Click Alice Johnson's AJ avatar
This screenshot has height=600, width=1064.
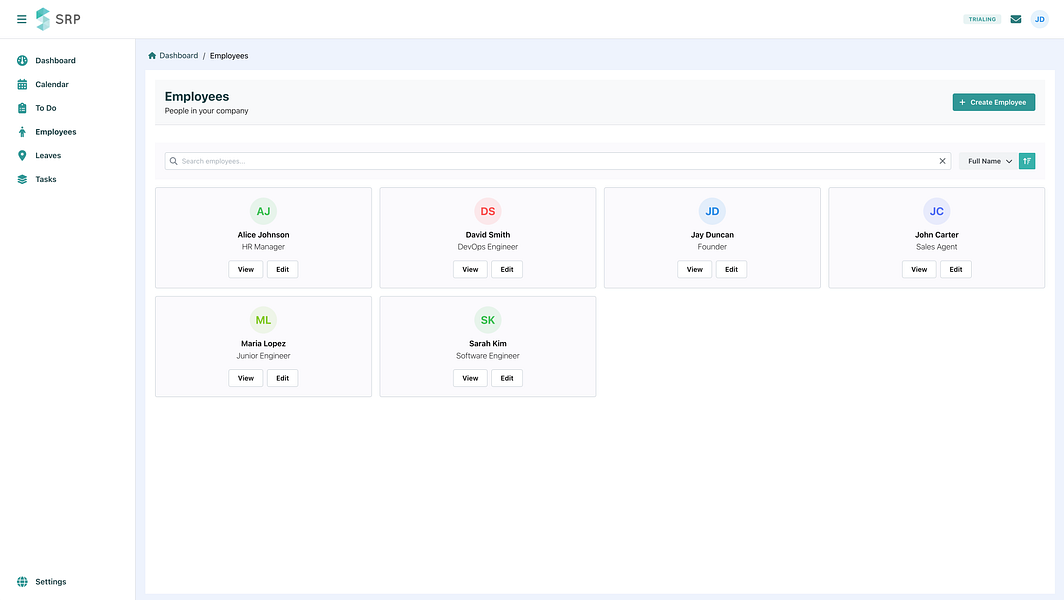(x=263, y=211)
